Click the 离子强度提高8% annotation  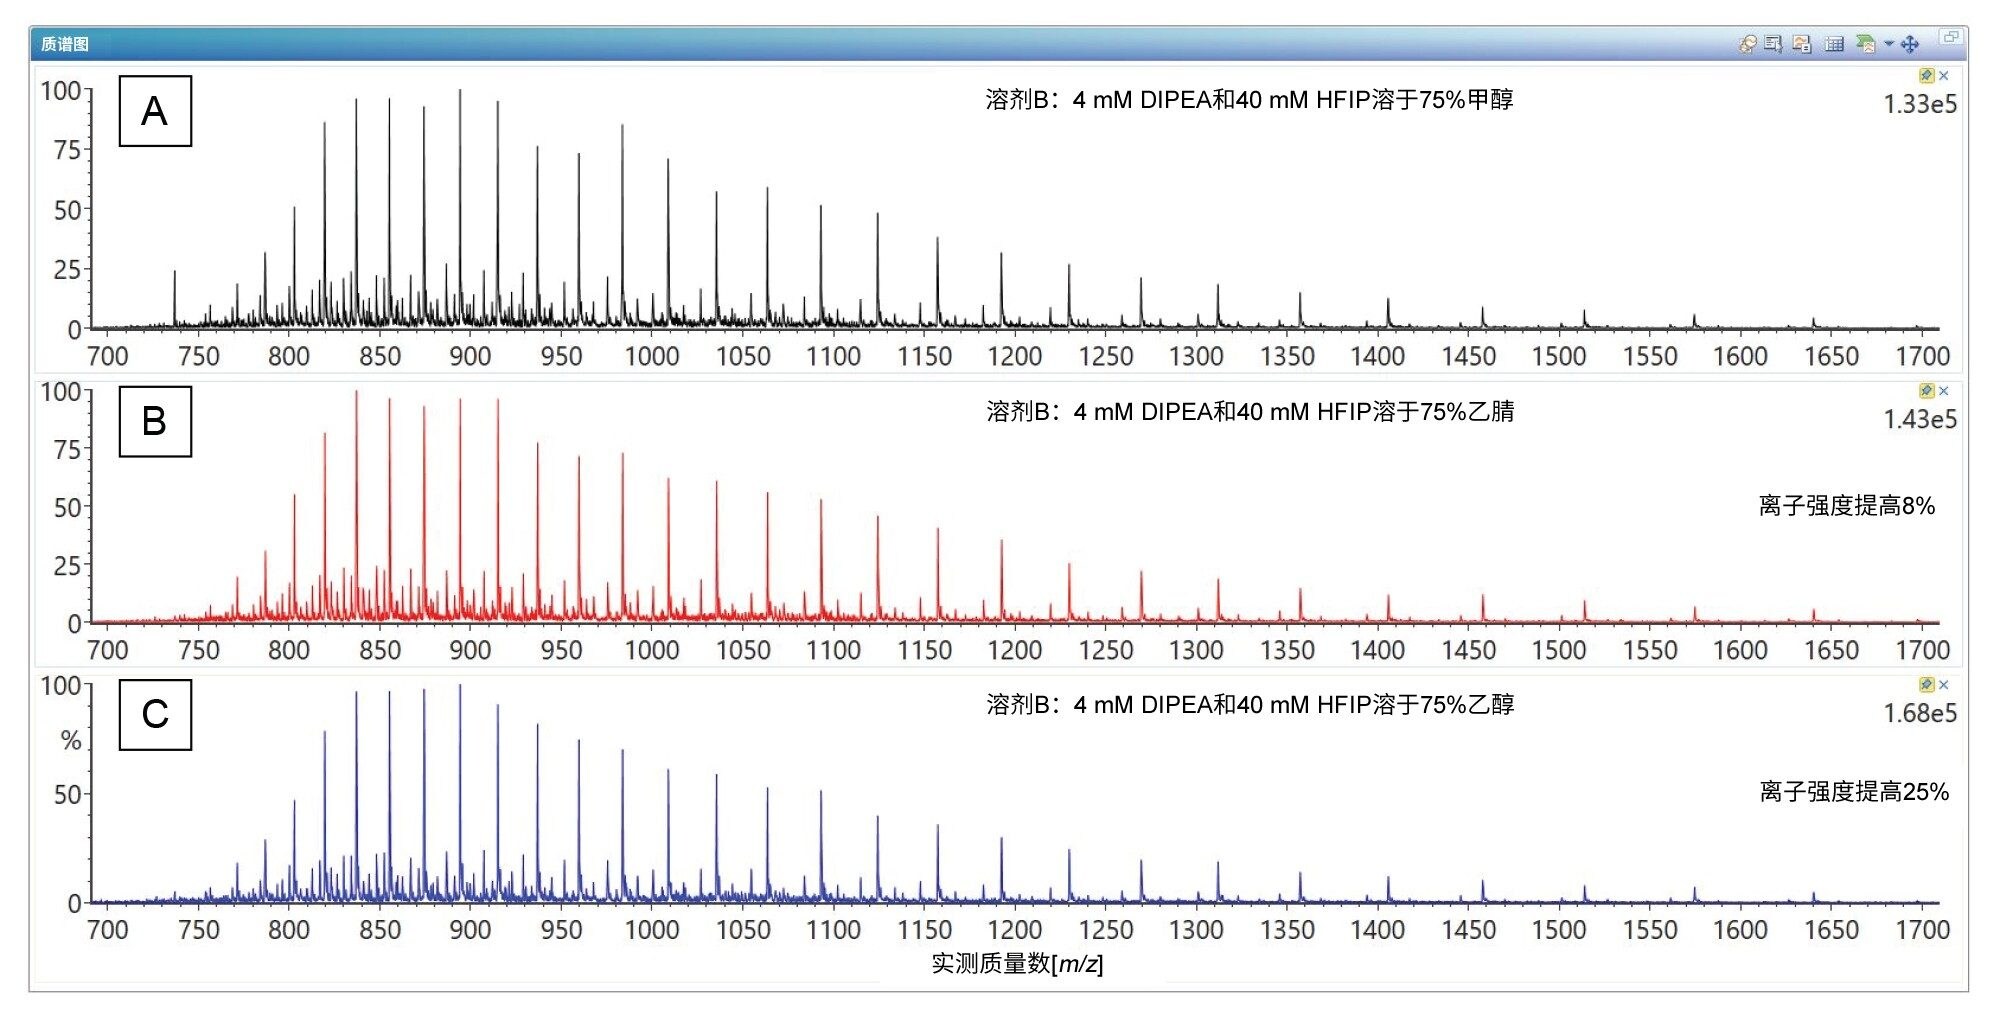(1847, 506)
